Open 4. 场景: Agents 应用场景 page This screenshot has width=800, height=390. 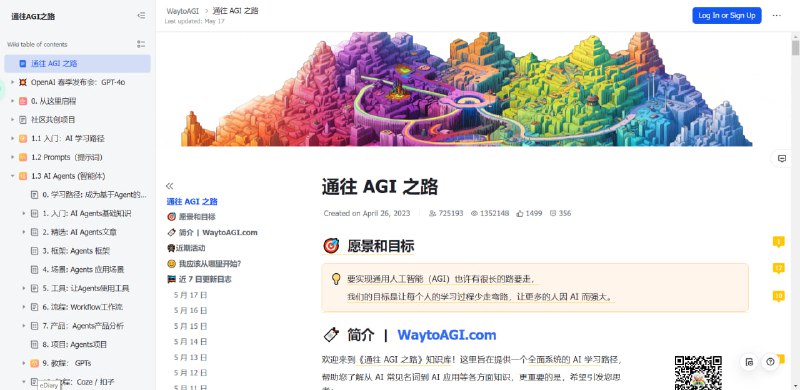pyautogui.click(x=83, y=270)
